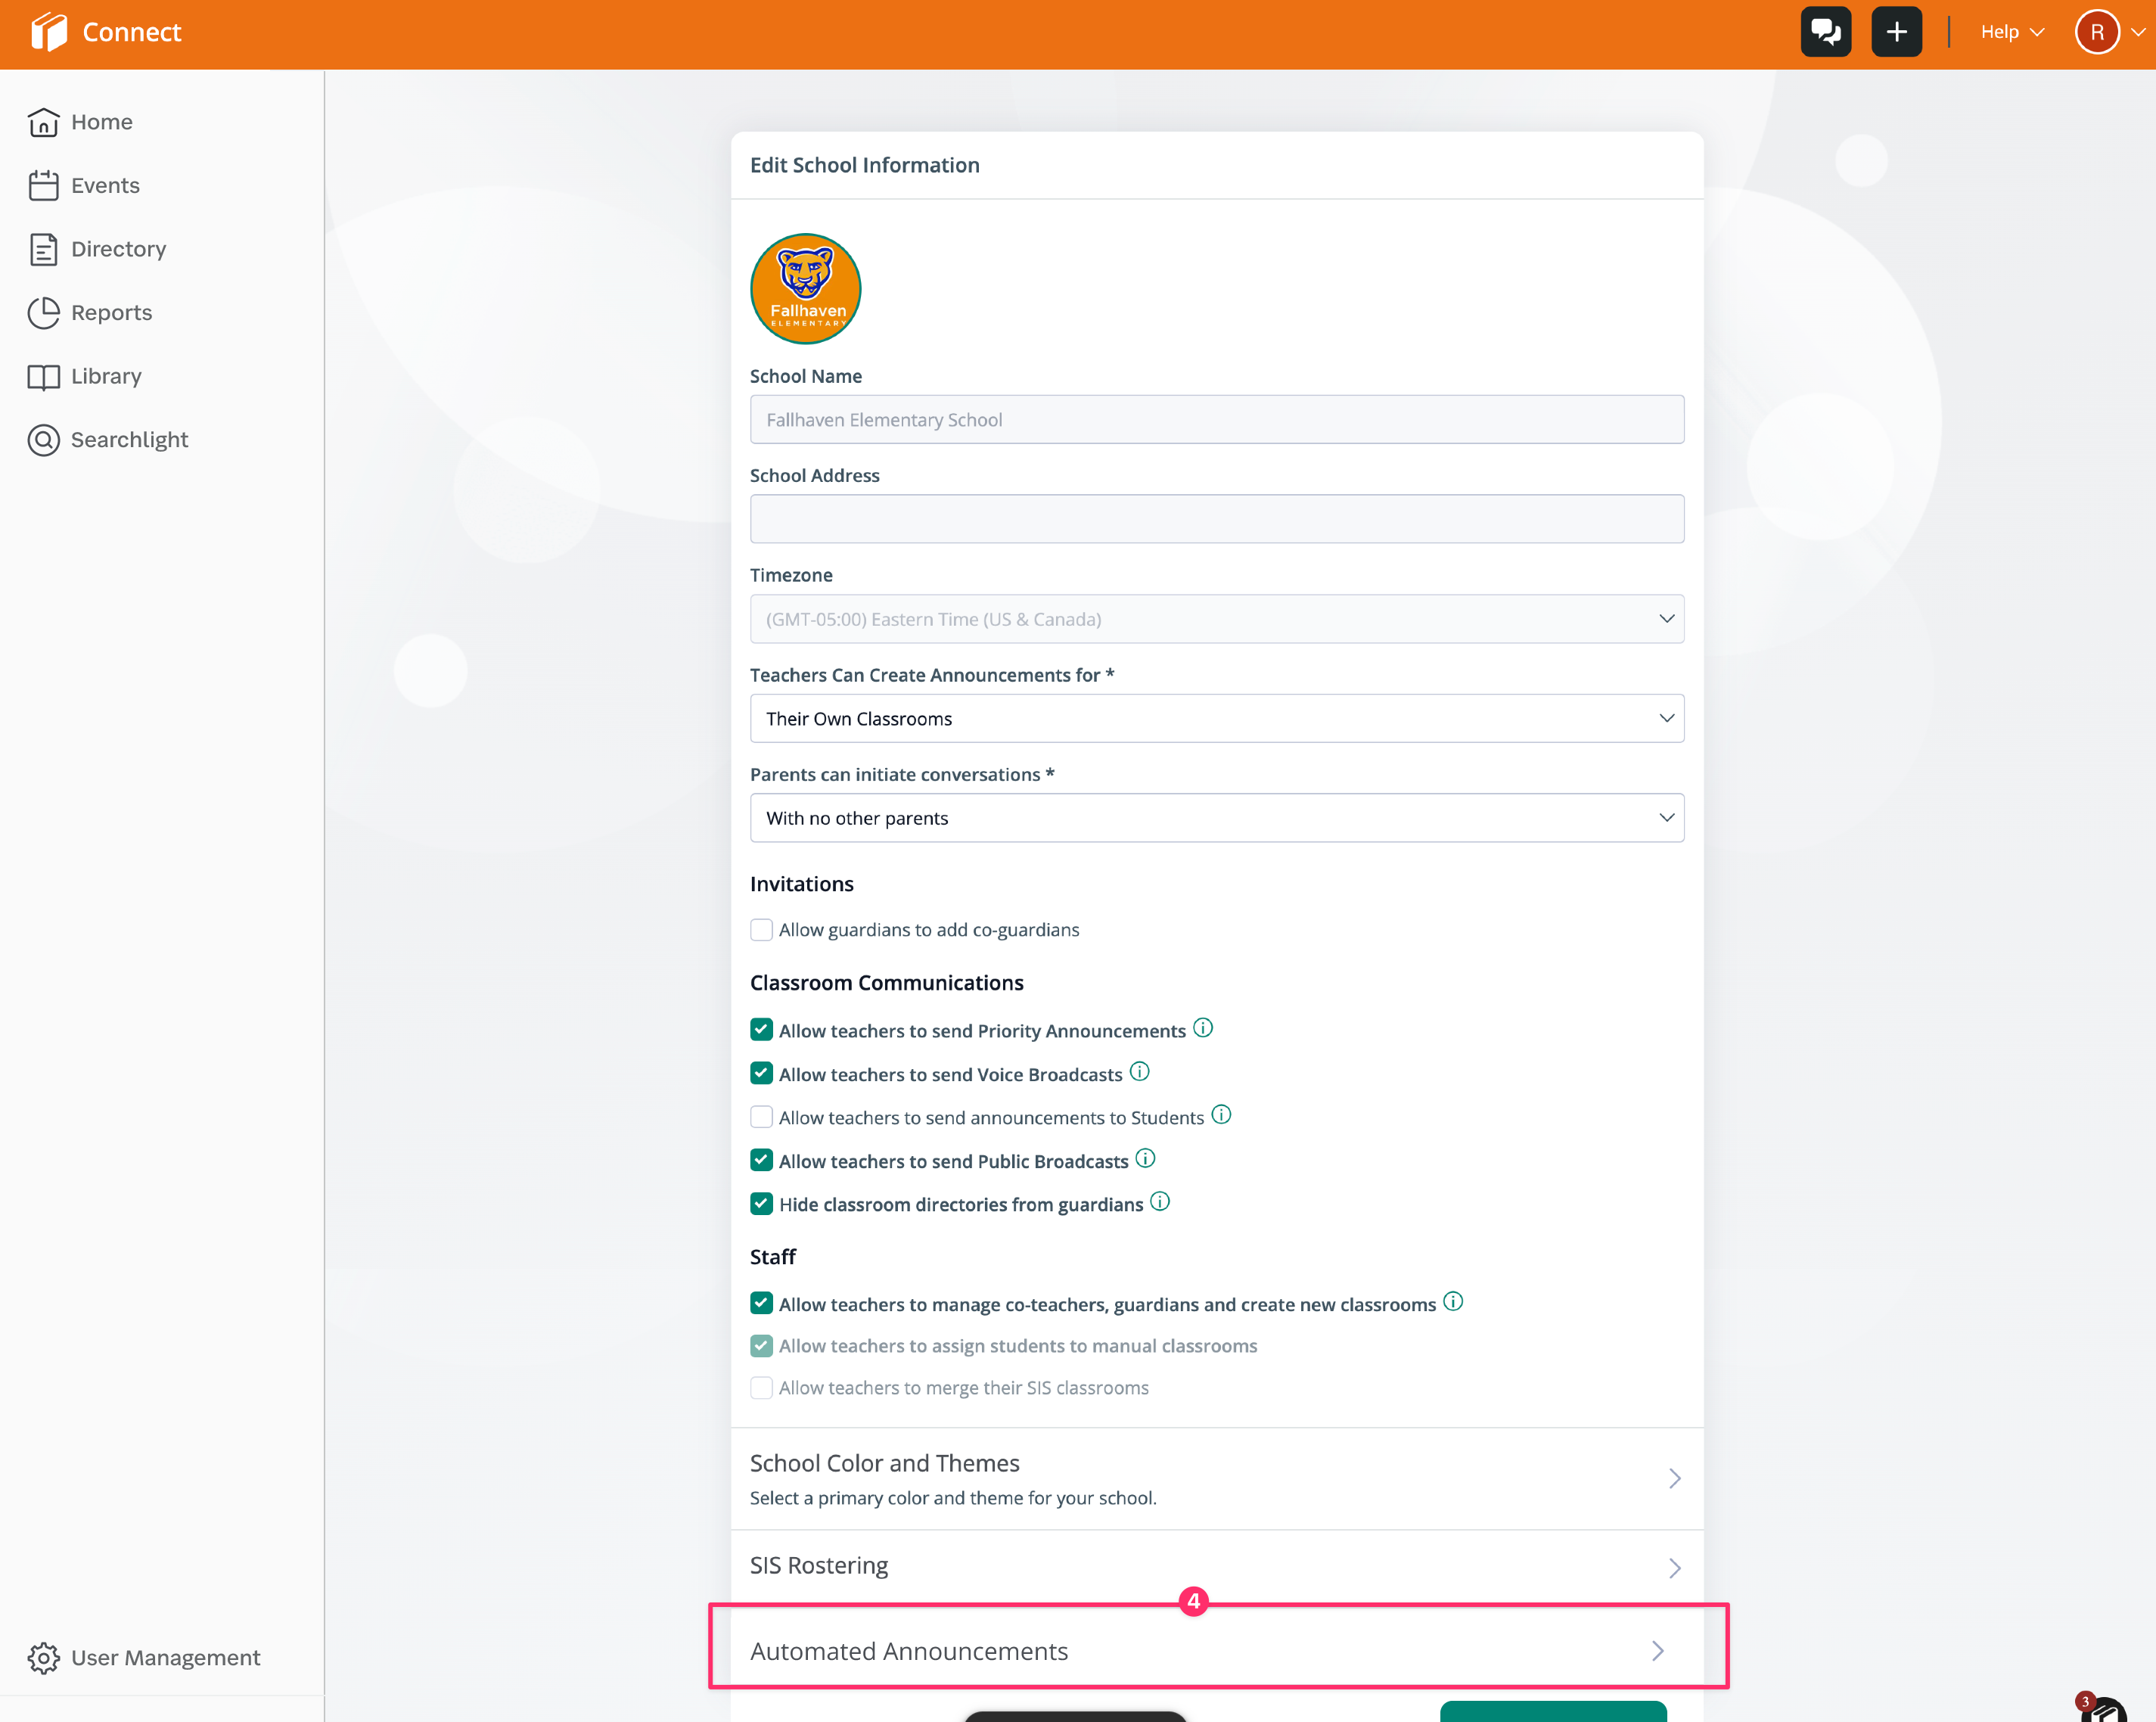Screen dimensions: 2156x1722
Task: Open School Color and Themes settings
Action: (x=1216, y=1478)
